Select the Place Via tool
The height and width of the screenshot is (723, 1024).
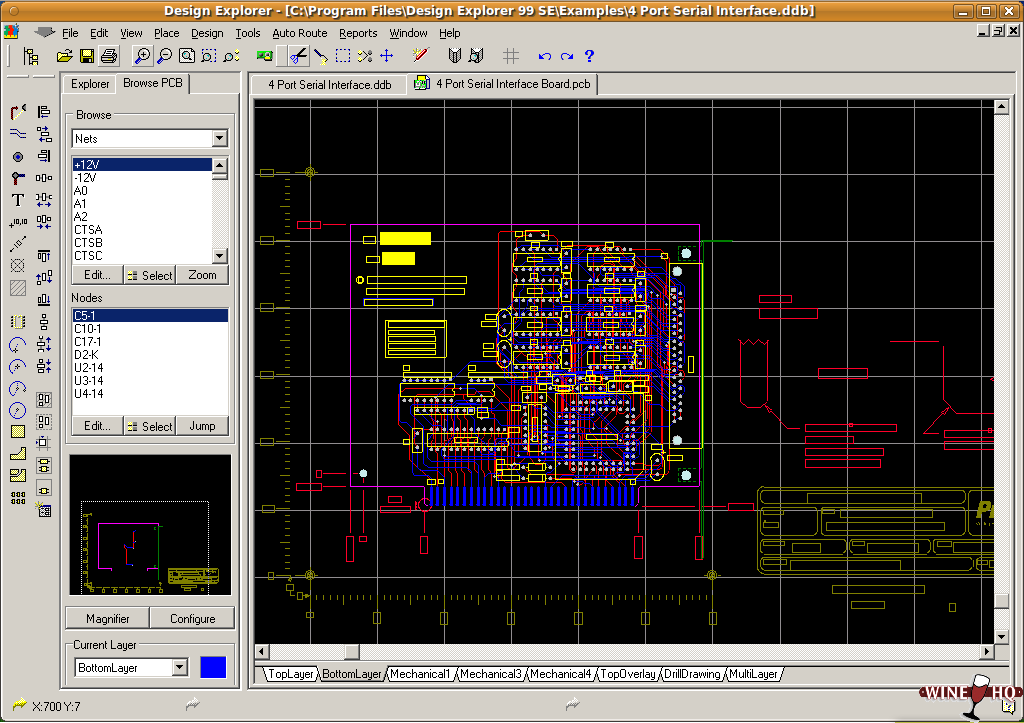[16, 180]
